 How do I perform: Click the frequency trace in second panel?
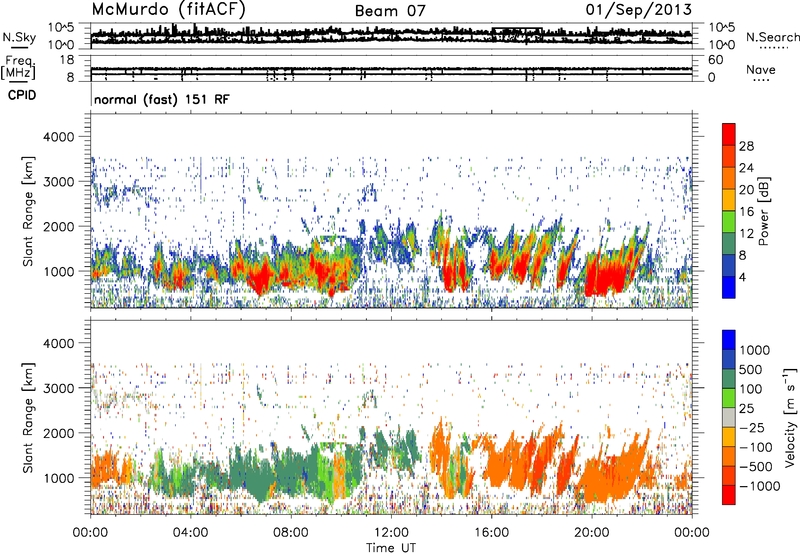pyautogui.click(x=391, y=69)
